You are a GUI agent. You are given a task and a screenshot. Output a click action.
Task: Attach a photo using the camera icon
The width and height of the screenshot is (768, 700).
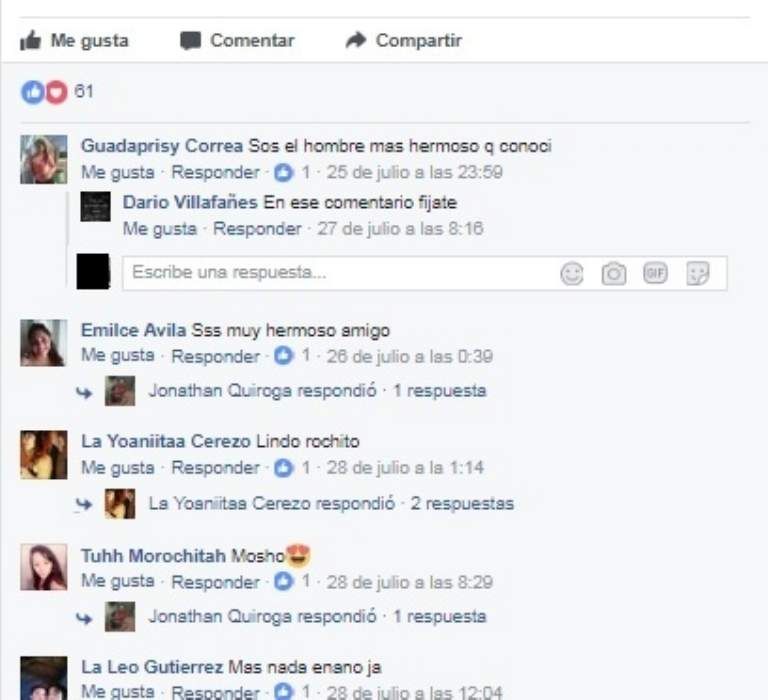tap(614, 273)
